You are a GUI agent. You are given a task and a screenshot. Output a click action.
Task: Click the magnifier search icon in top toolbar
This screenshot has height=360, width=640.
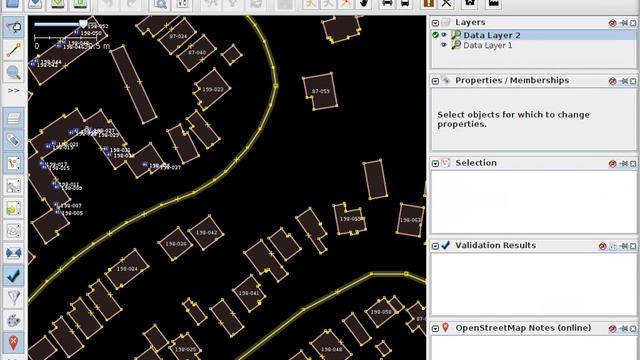pos(160,4)
